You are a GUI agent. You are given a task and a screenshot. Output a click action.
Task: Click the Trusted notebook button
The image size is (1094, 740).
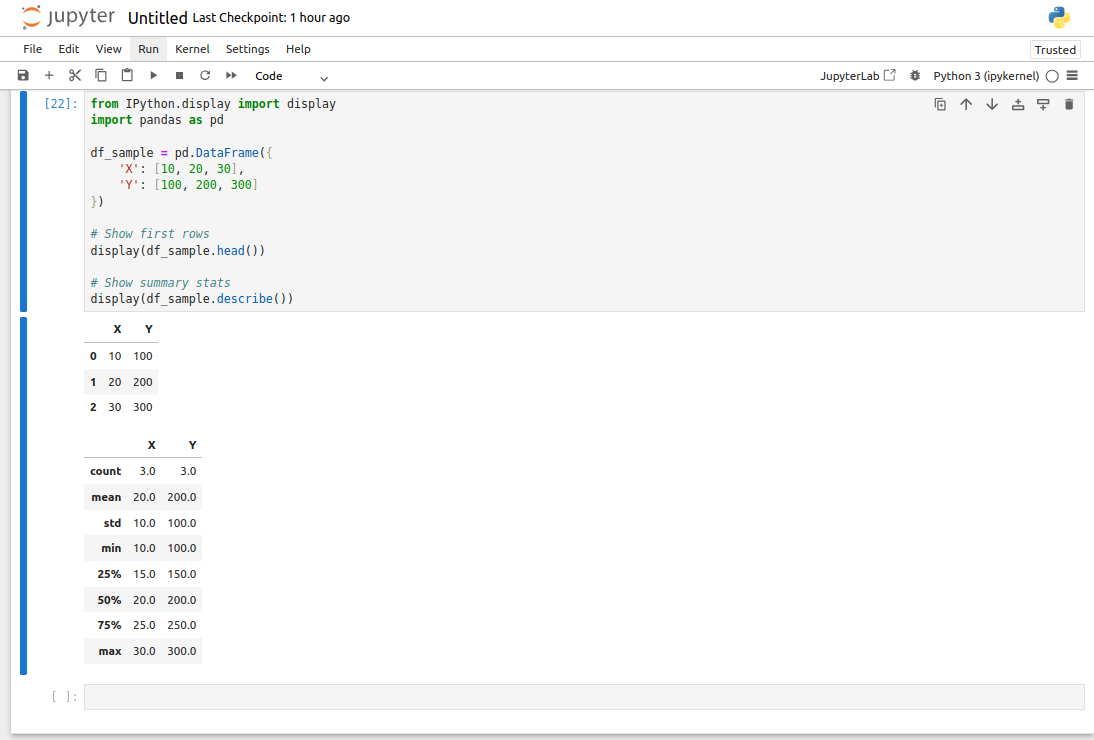point(1055,50)
